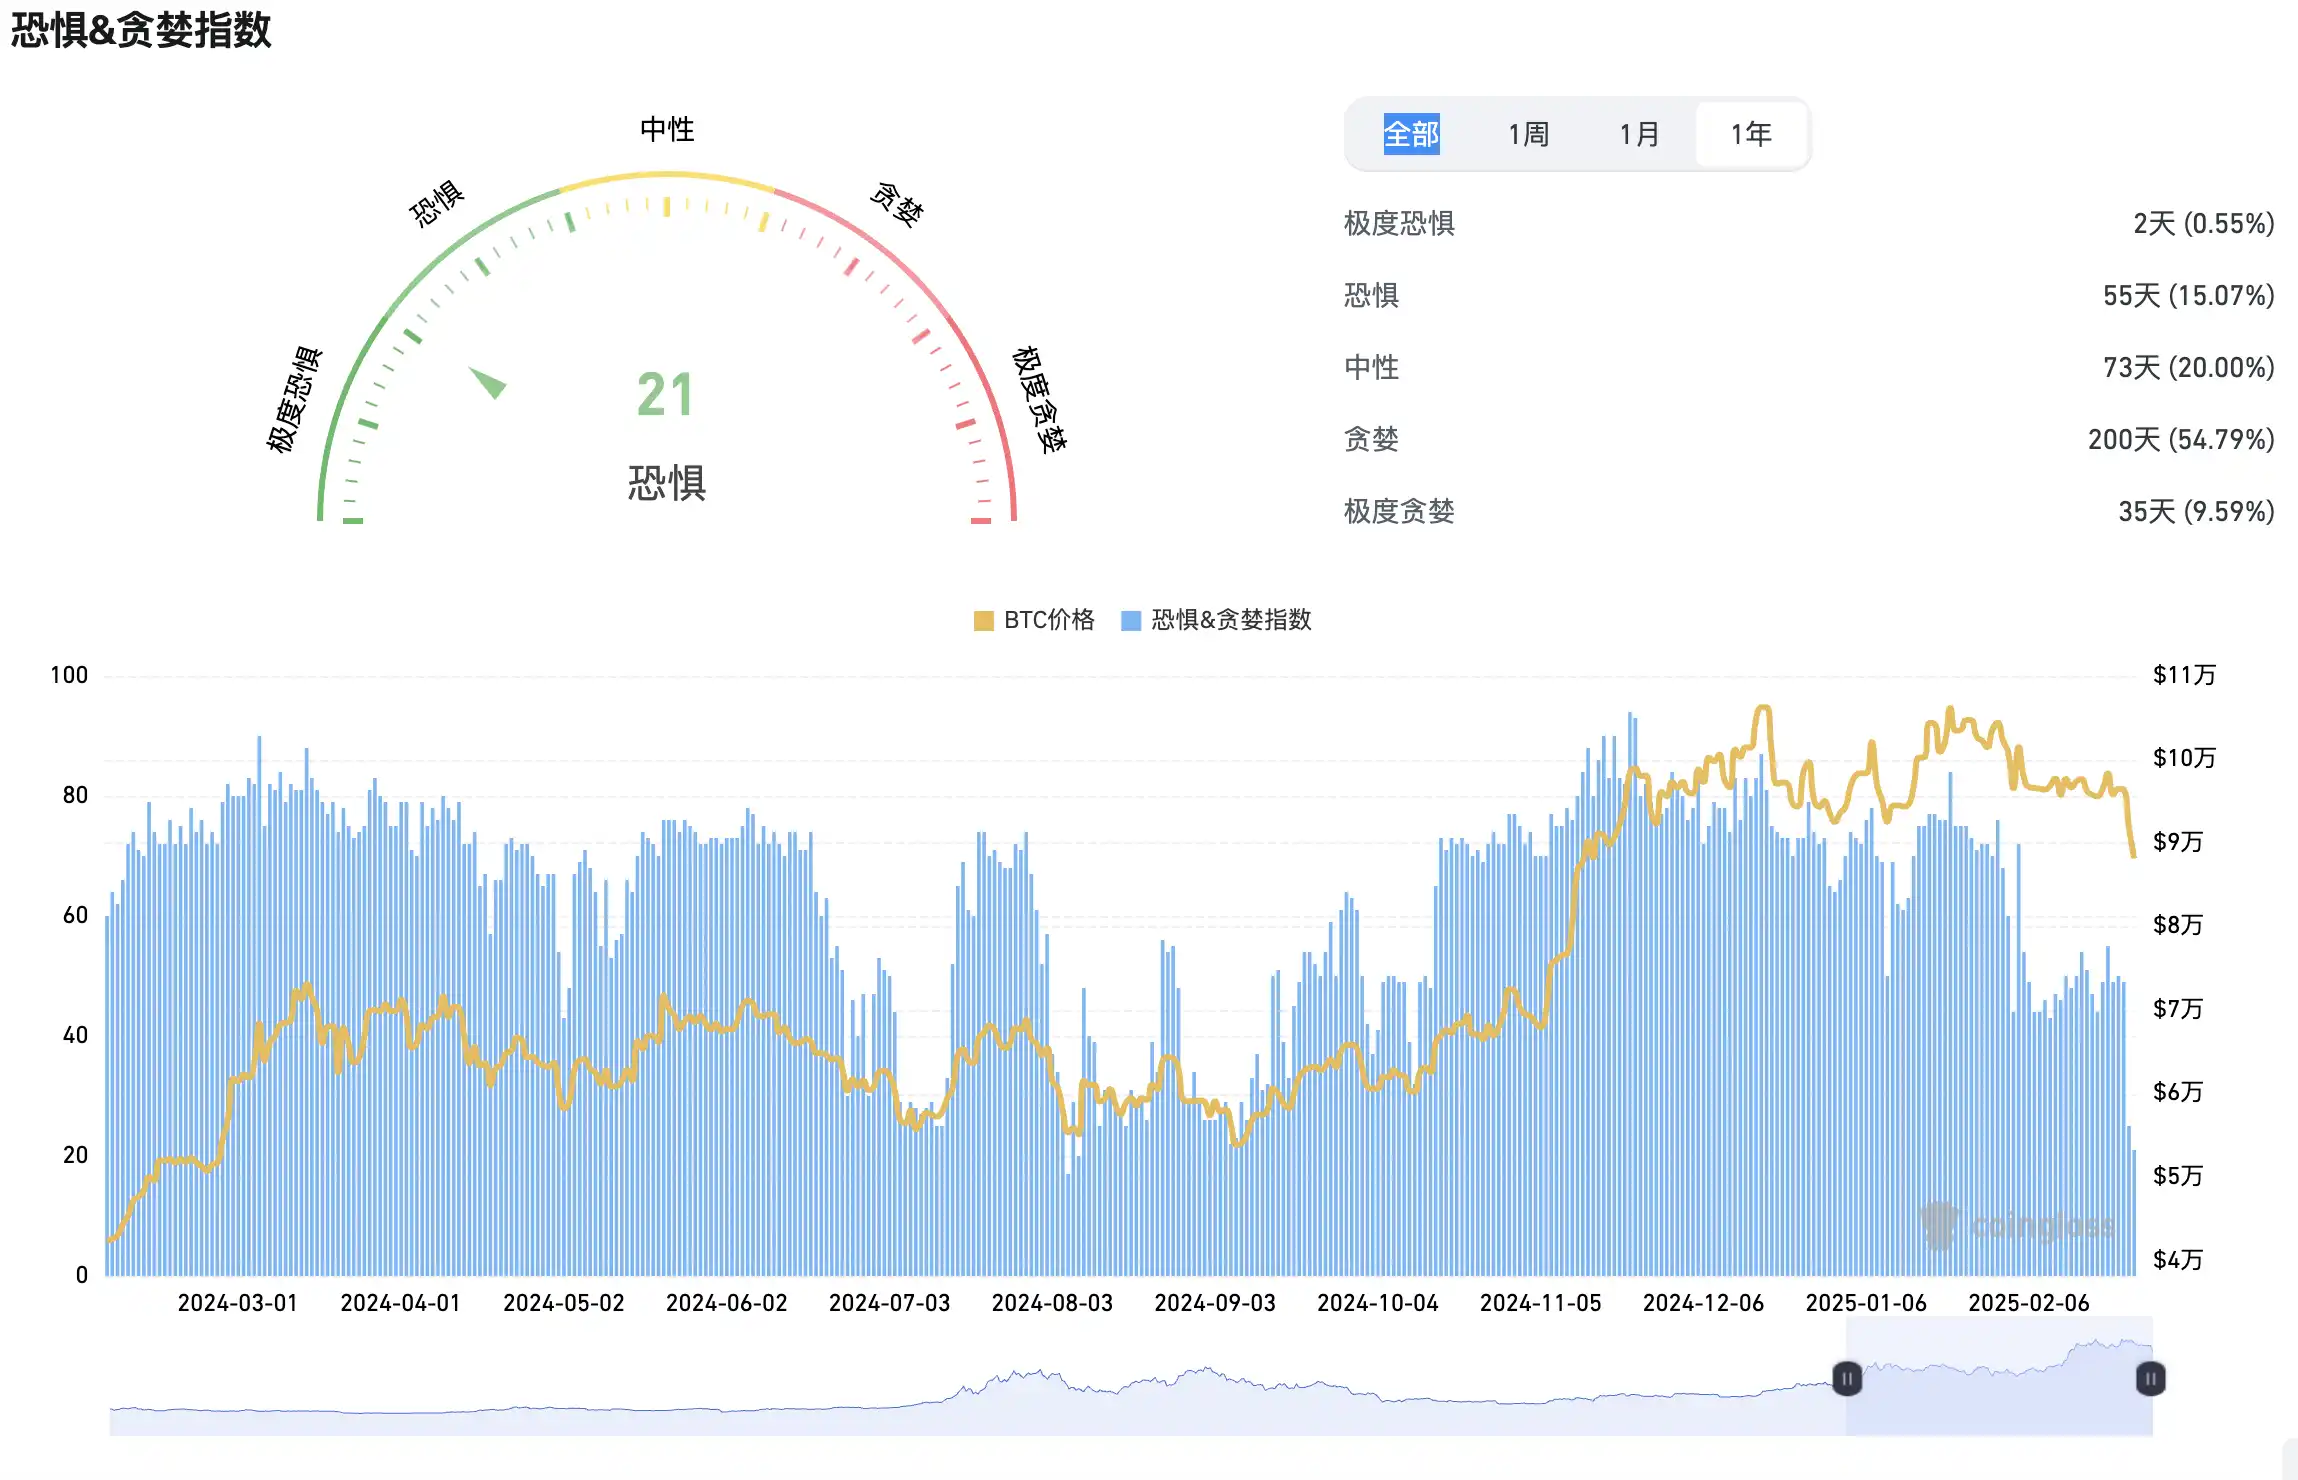The image size is (2298, 1480).
Task: Click the 恐惧&贪婪指数 legend label
Action: [1231, 620]
